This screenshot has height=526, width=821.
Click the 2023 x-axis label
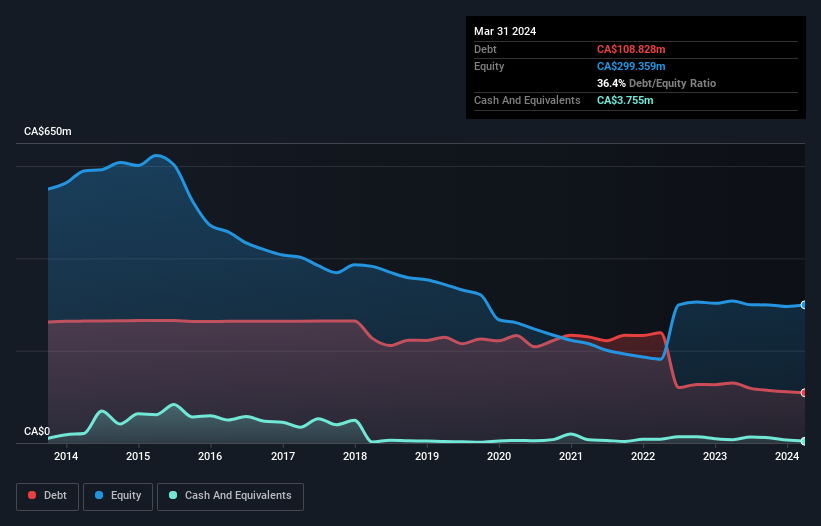tap(715, 456)
